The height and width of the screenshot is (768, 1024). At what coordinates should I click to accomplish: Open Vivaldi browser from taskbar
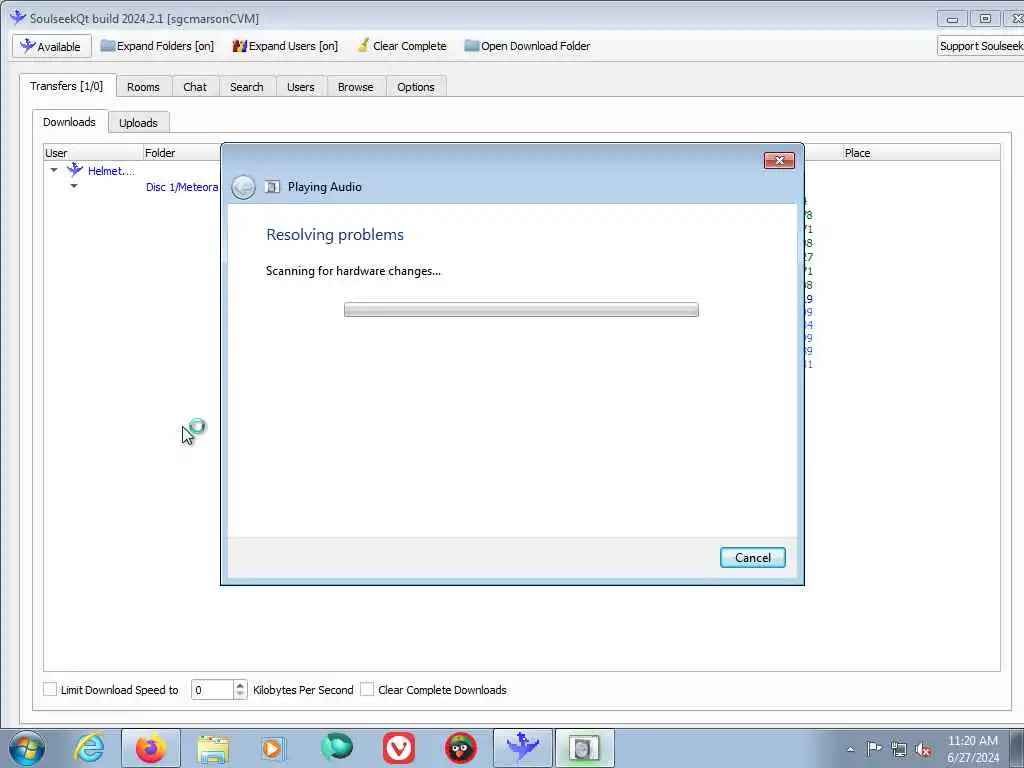(x=399, y=748)
